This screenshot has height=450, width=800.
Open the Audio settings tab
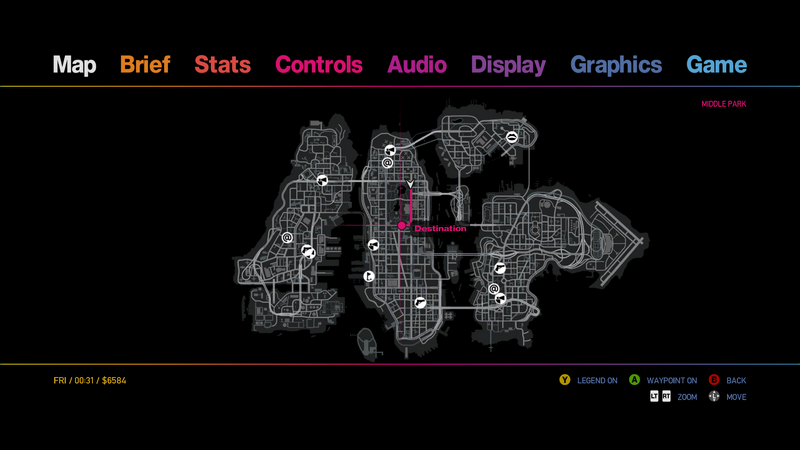click(417, 65)
